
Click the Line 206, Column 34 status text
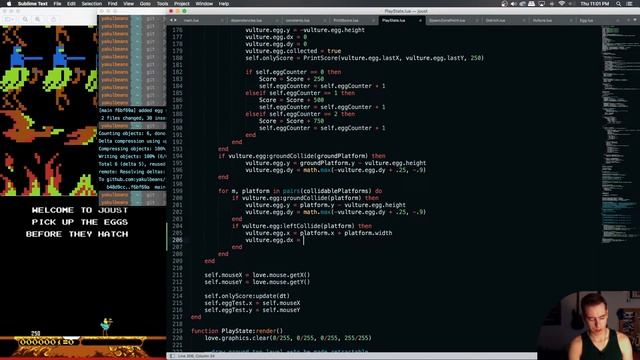(x=196, y=356)
